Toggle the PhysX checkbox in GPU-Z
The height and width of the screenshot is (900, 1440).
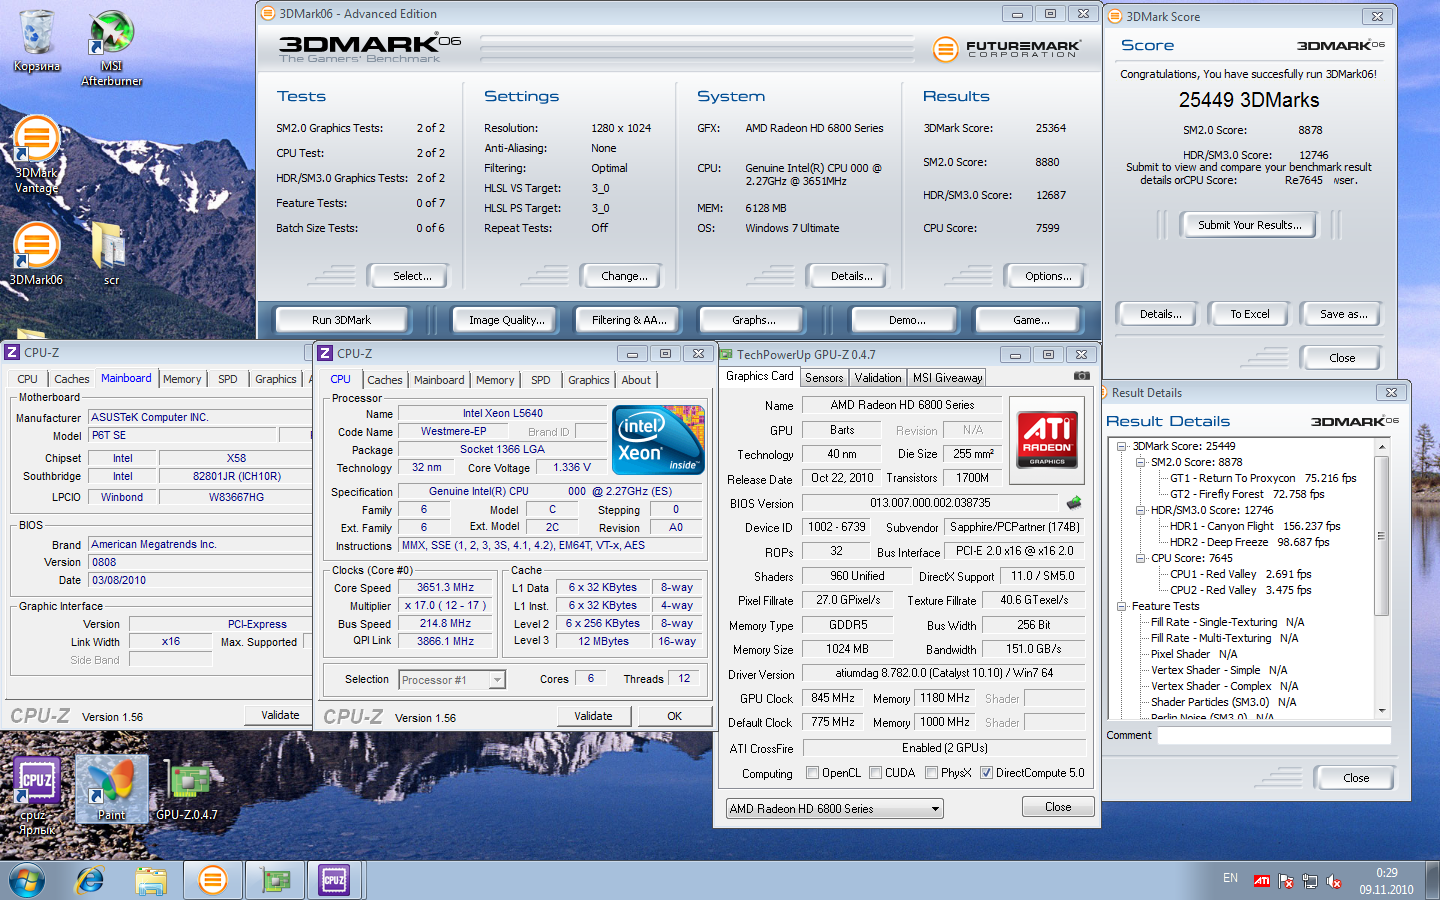click(x=932, y=773)
